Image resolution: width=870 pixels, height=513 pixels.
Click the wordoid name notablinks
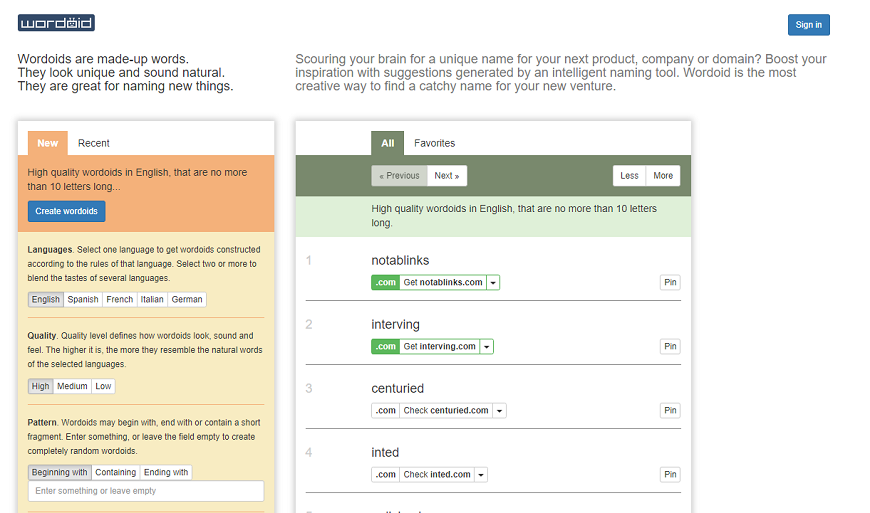pos(400,261)
